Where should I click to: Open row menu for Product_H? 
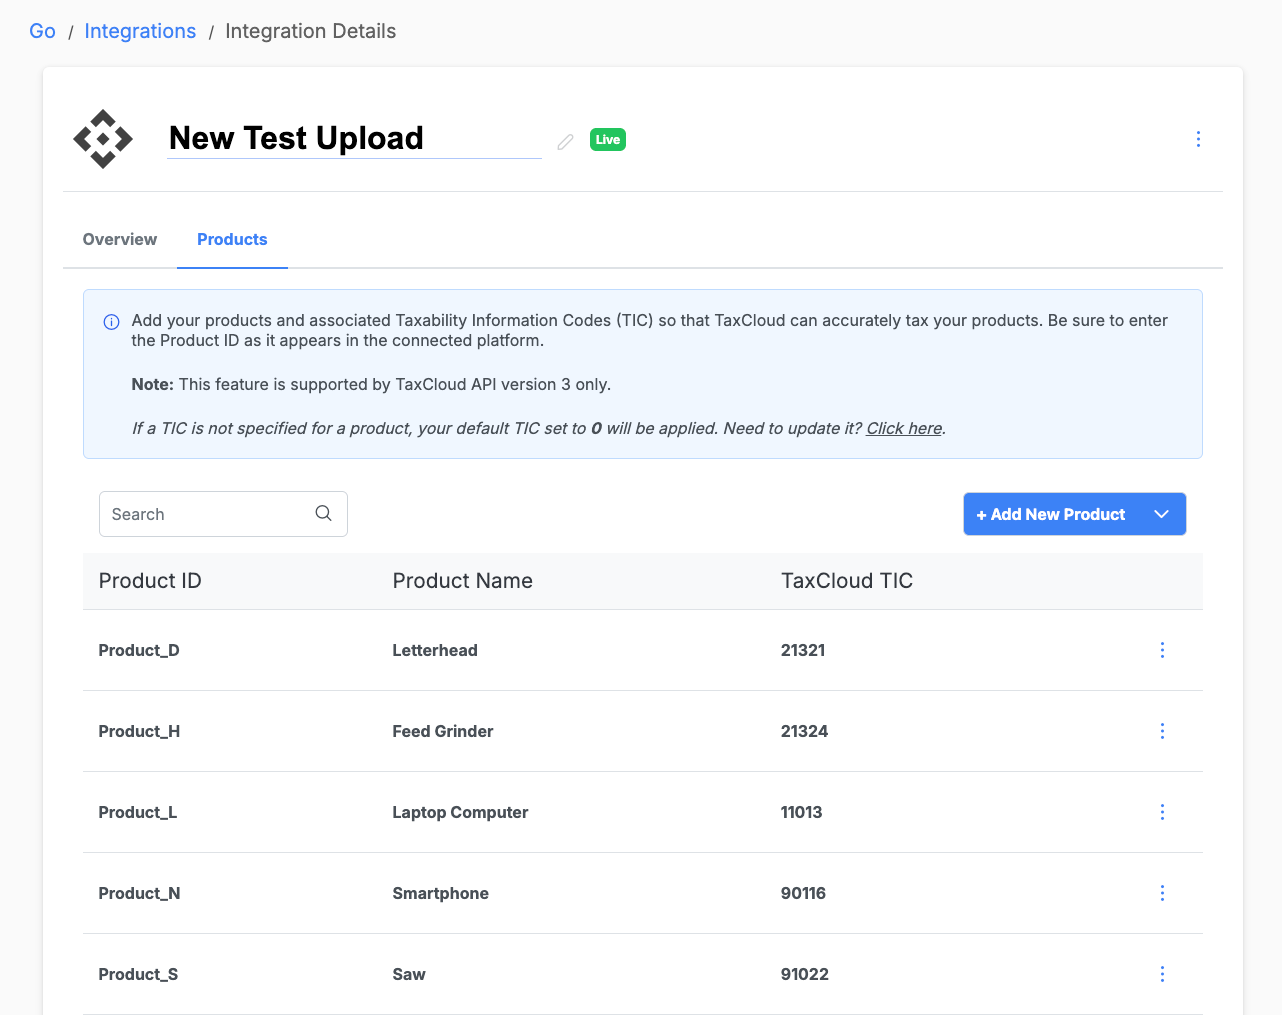1162,731
